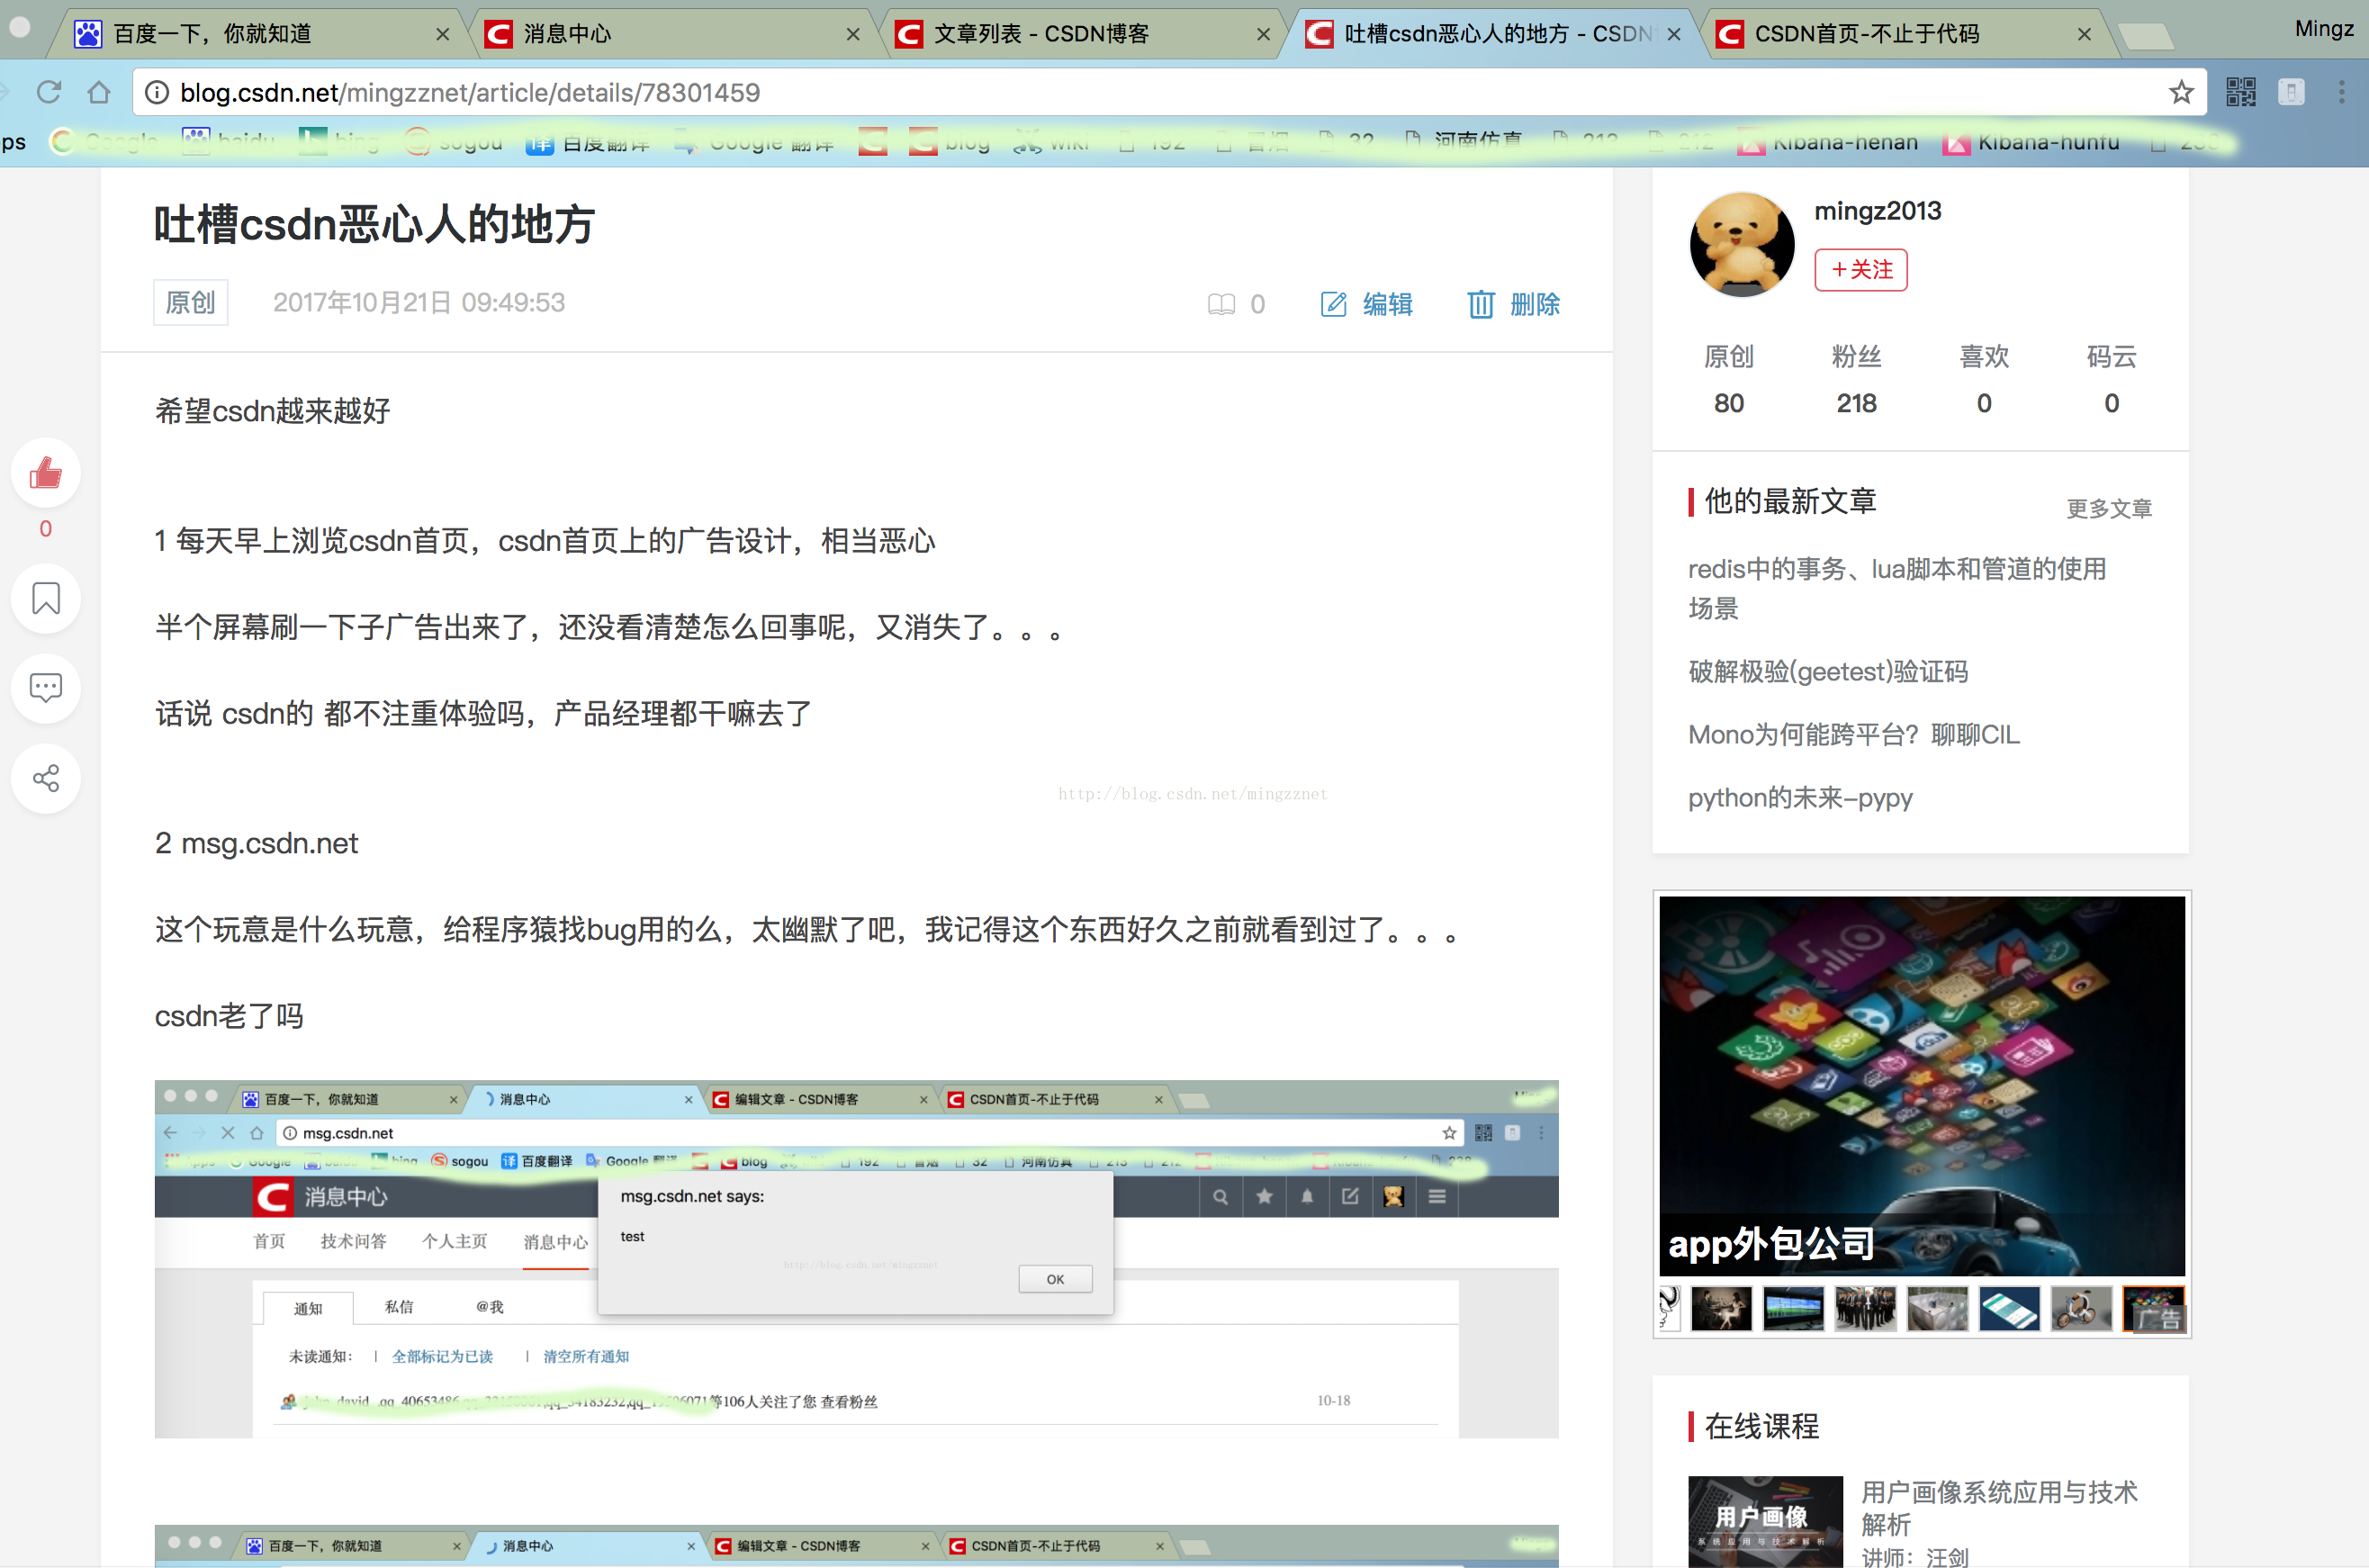Open the QR code extension icon
This screenshot has height=1568, width=2369.
pos(2241,92)
